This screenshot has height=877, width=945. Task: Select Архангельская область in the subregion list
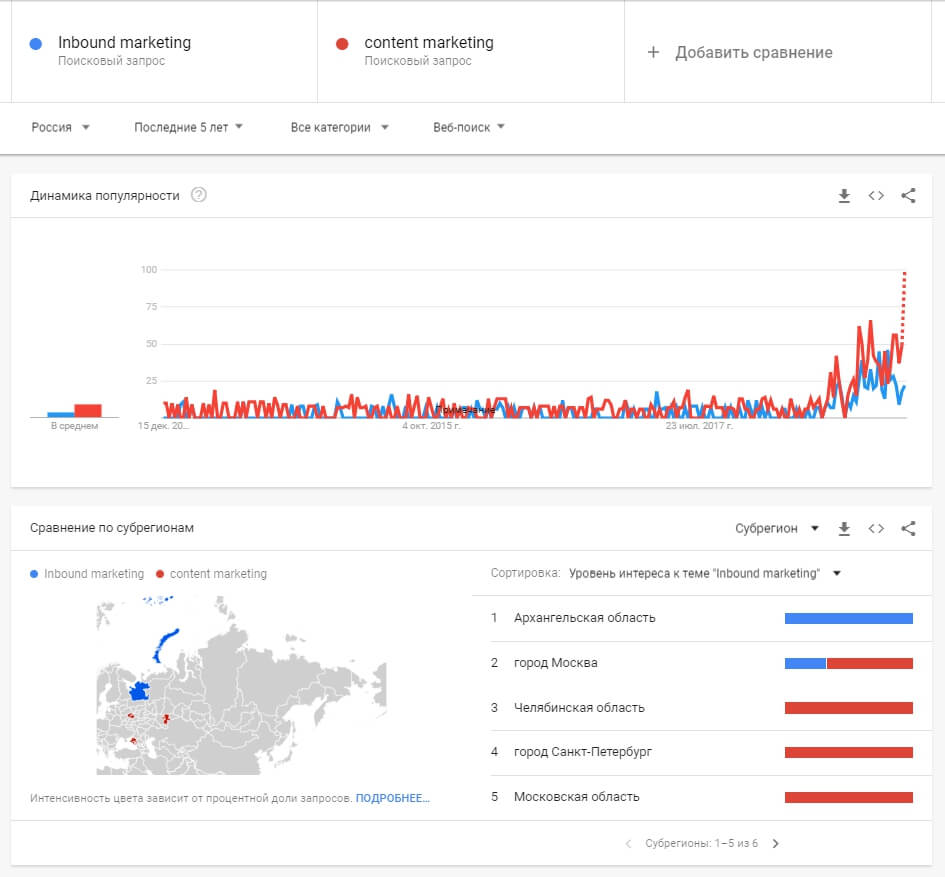coord(582,619)
